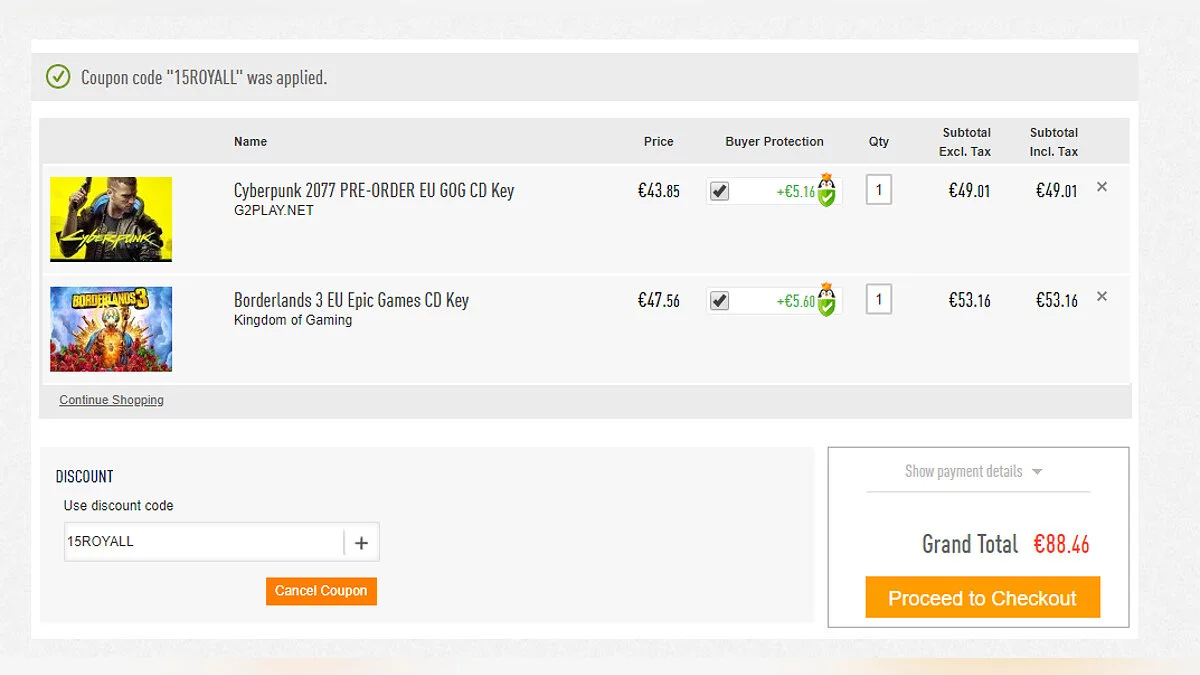Follow the Continue Shopping link
Screen dimensions: 1200x675
pos(111,400)
